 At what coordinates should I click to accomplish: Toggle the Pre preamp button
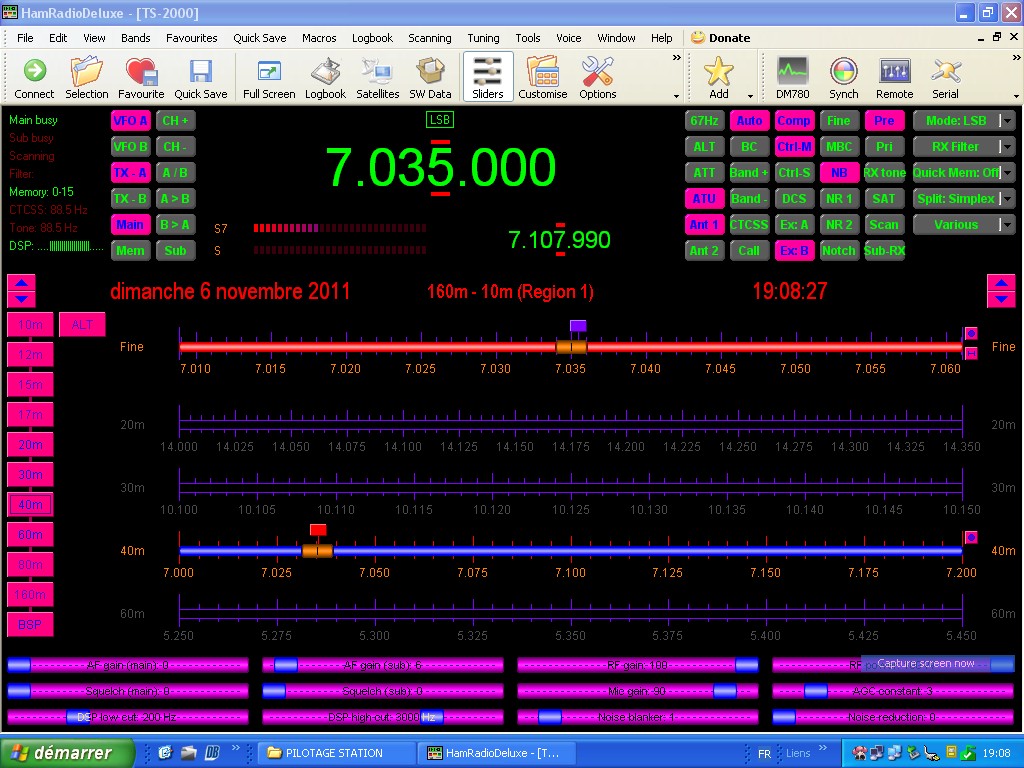(x=884, y=120)
